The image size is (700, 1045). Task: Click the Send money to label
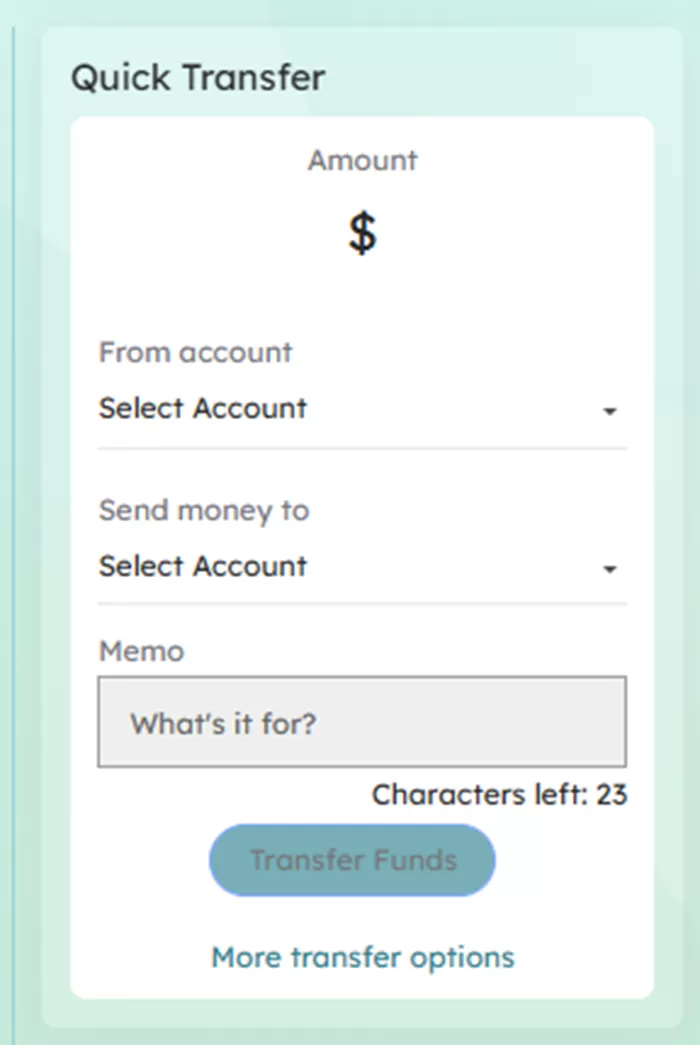202,510
